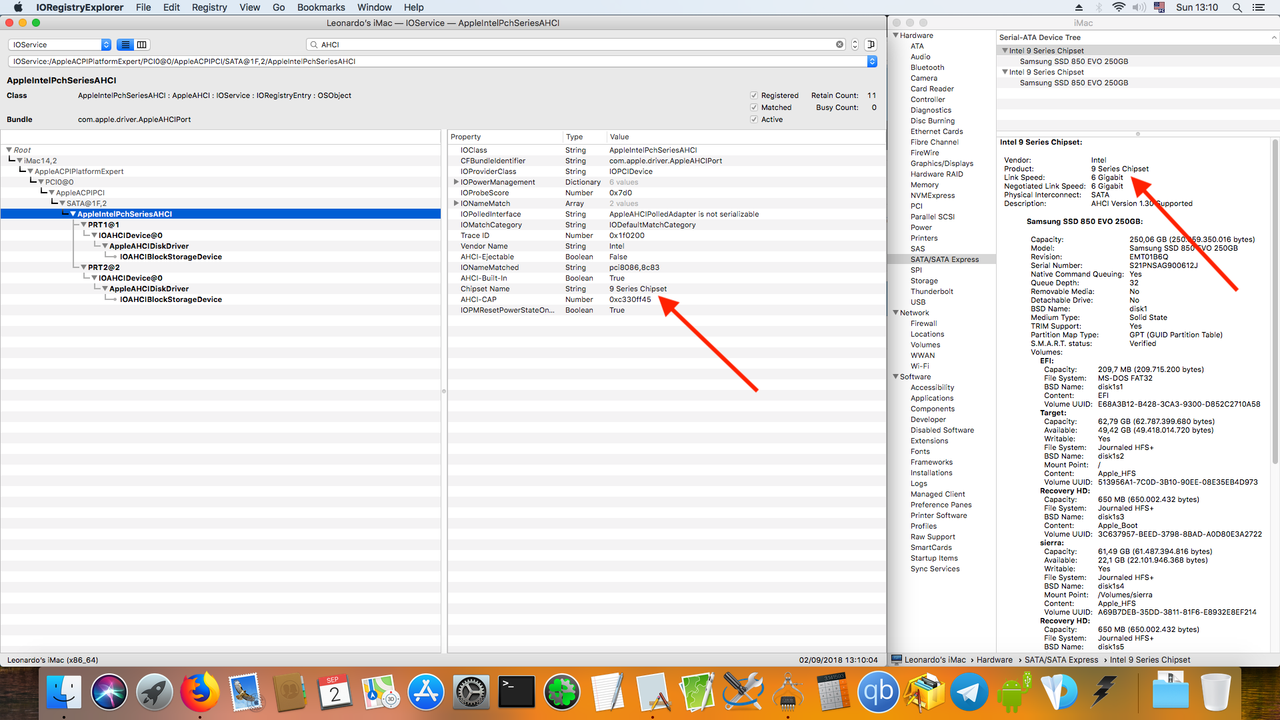This screenshot has height=720, width=1280.
Task: Collapse the SATA@1F,2 tree node
Action: 62,203
